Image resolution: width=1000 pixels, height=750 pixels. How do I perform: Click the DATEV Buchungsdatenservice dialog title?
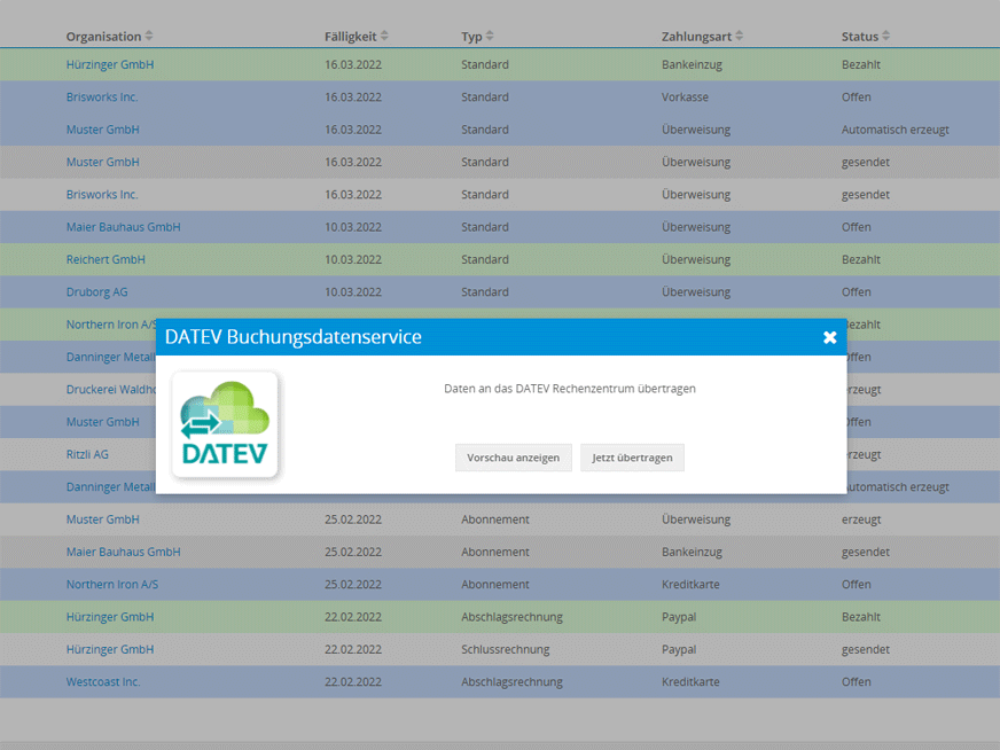tap(293, 338)
